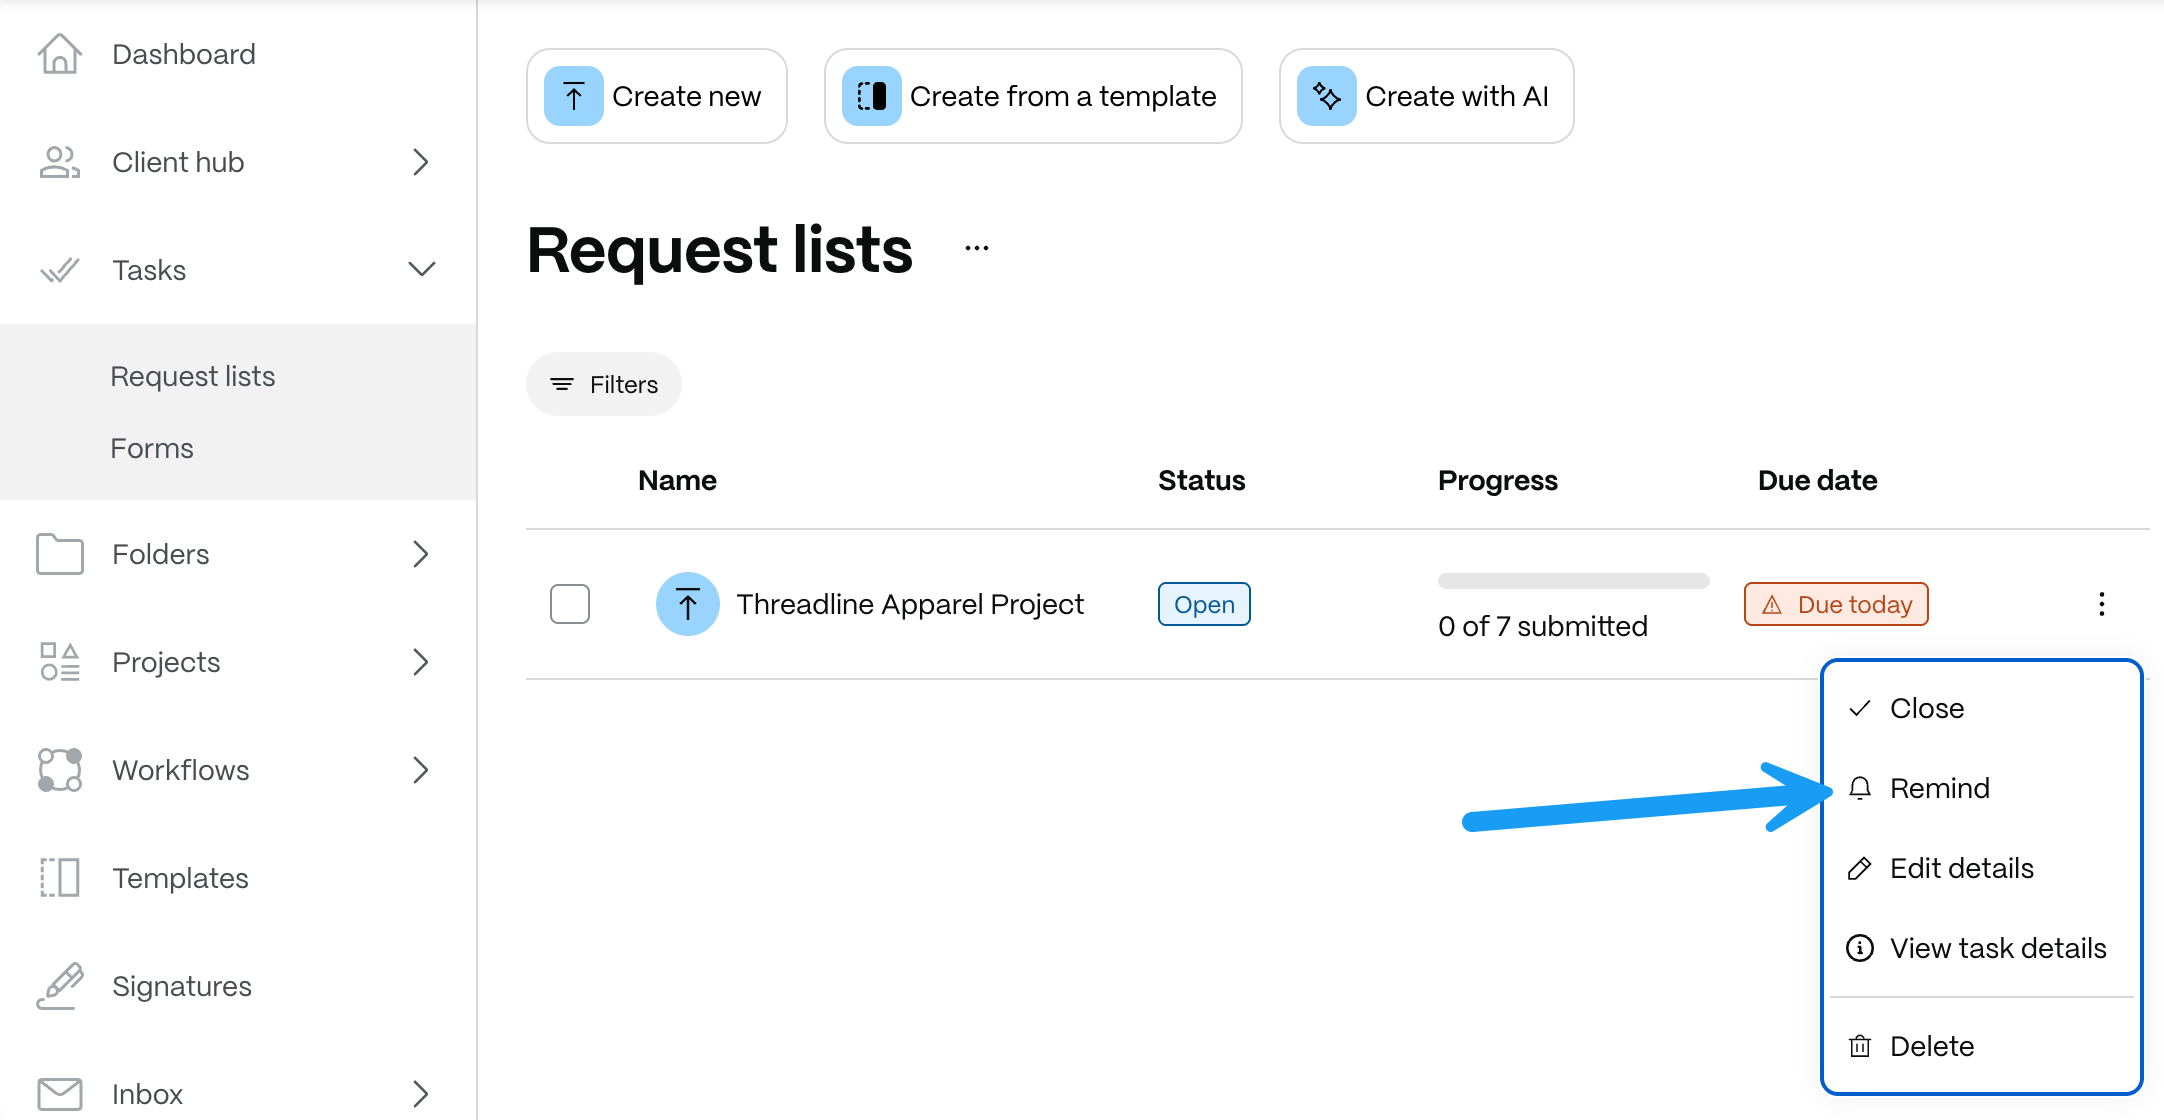2164x1120 pixels.
Task: Click the Create with AI sparkle icon
Action: click(1327, 96)
